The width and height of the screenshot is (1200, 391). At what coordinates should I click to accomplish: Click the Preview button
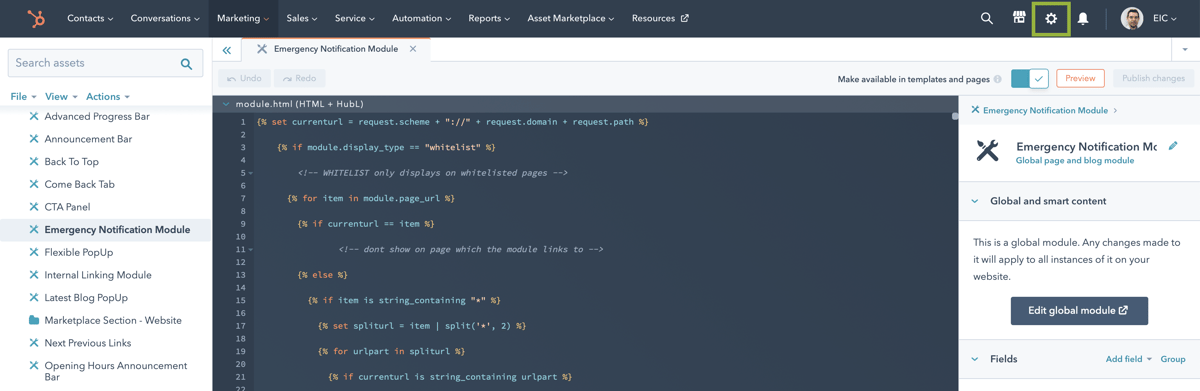tap(1080, 78)
